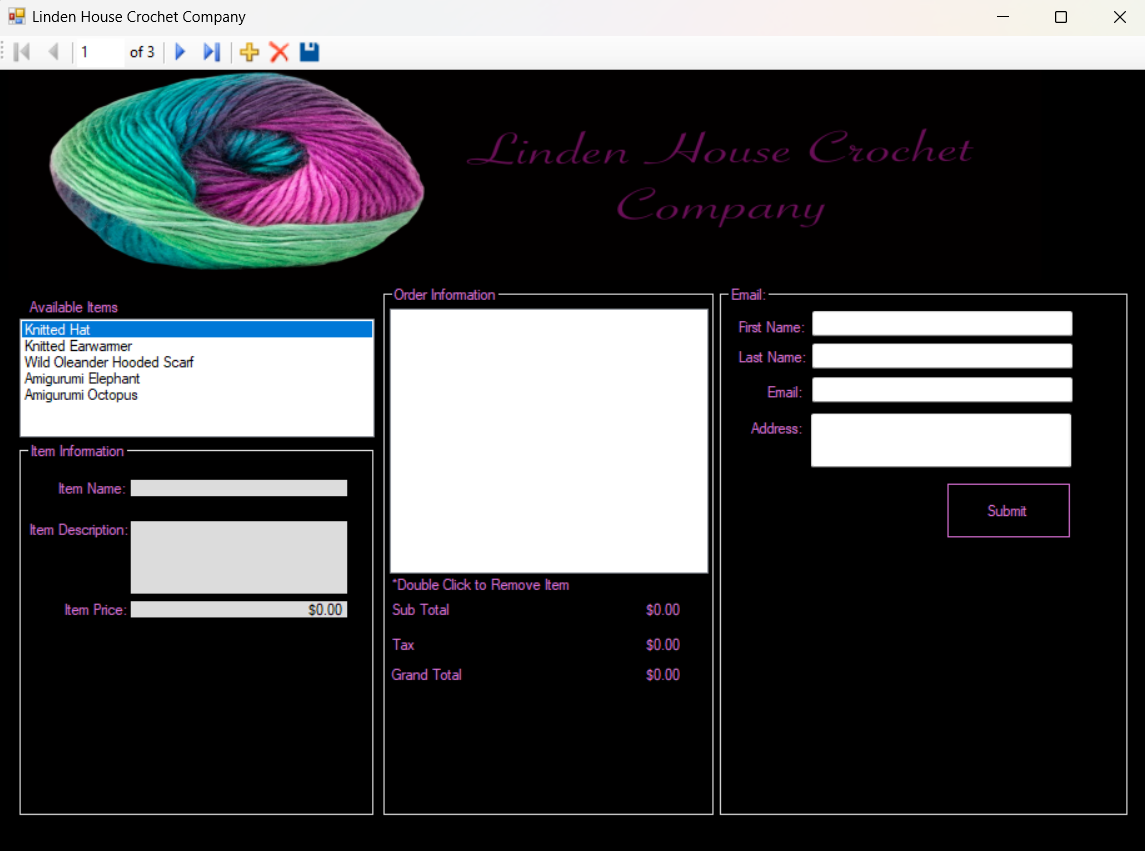Image resolution: width=1145 pixels, height=851 pixels.
Task: Click the app icon in title bar
Action: point(16,17)
